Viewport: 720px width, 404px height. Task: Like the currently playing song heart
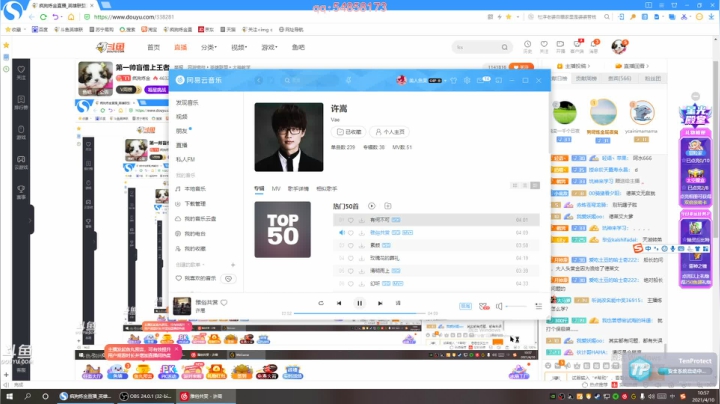(224, 303)
